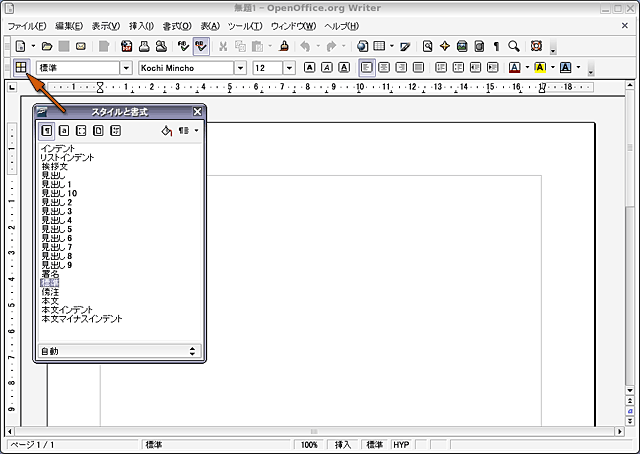The width and height of the screenshot is (640, 454).
Task: Toggle AutoSpellcheck in the standard toolbar
Action: pyautogui.click(x=201, y=46)
